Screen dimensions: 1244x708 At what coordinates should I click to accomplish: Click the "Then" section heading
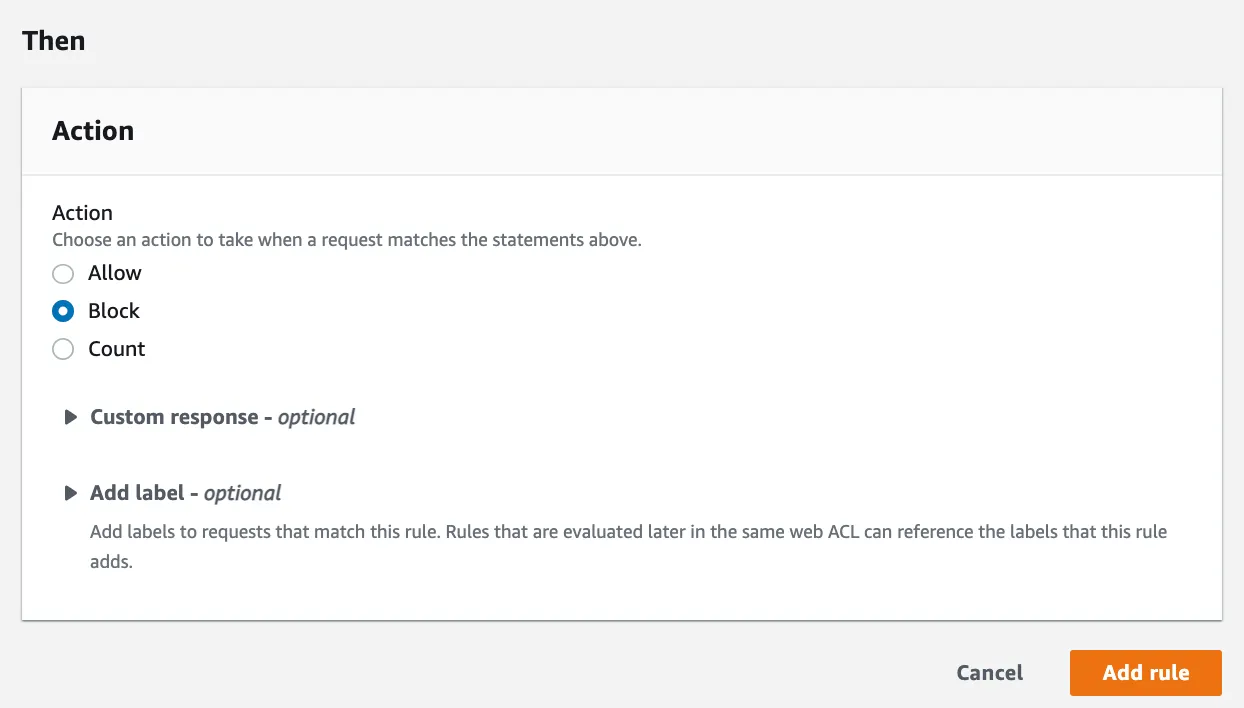point(54,41)
